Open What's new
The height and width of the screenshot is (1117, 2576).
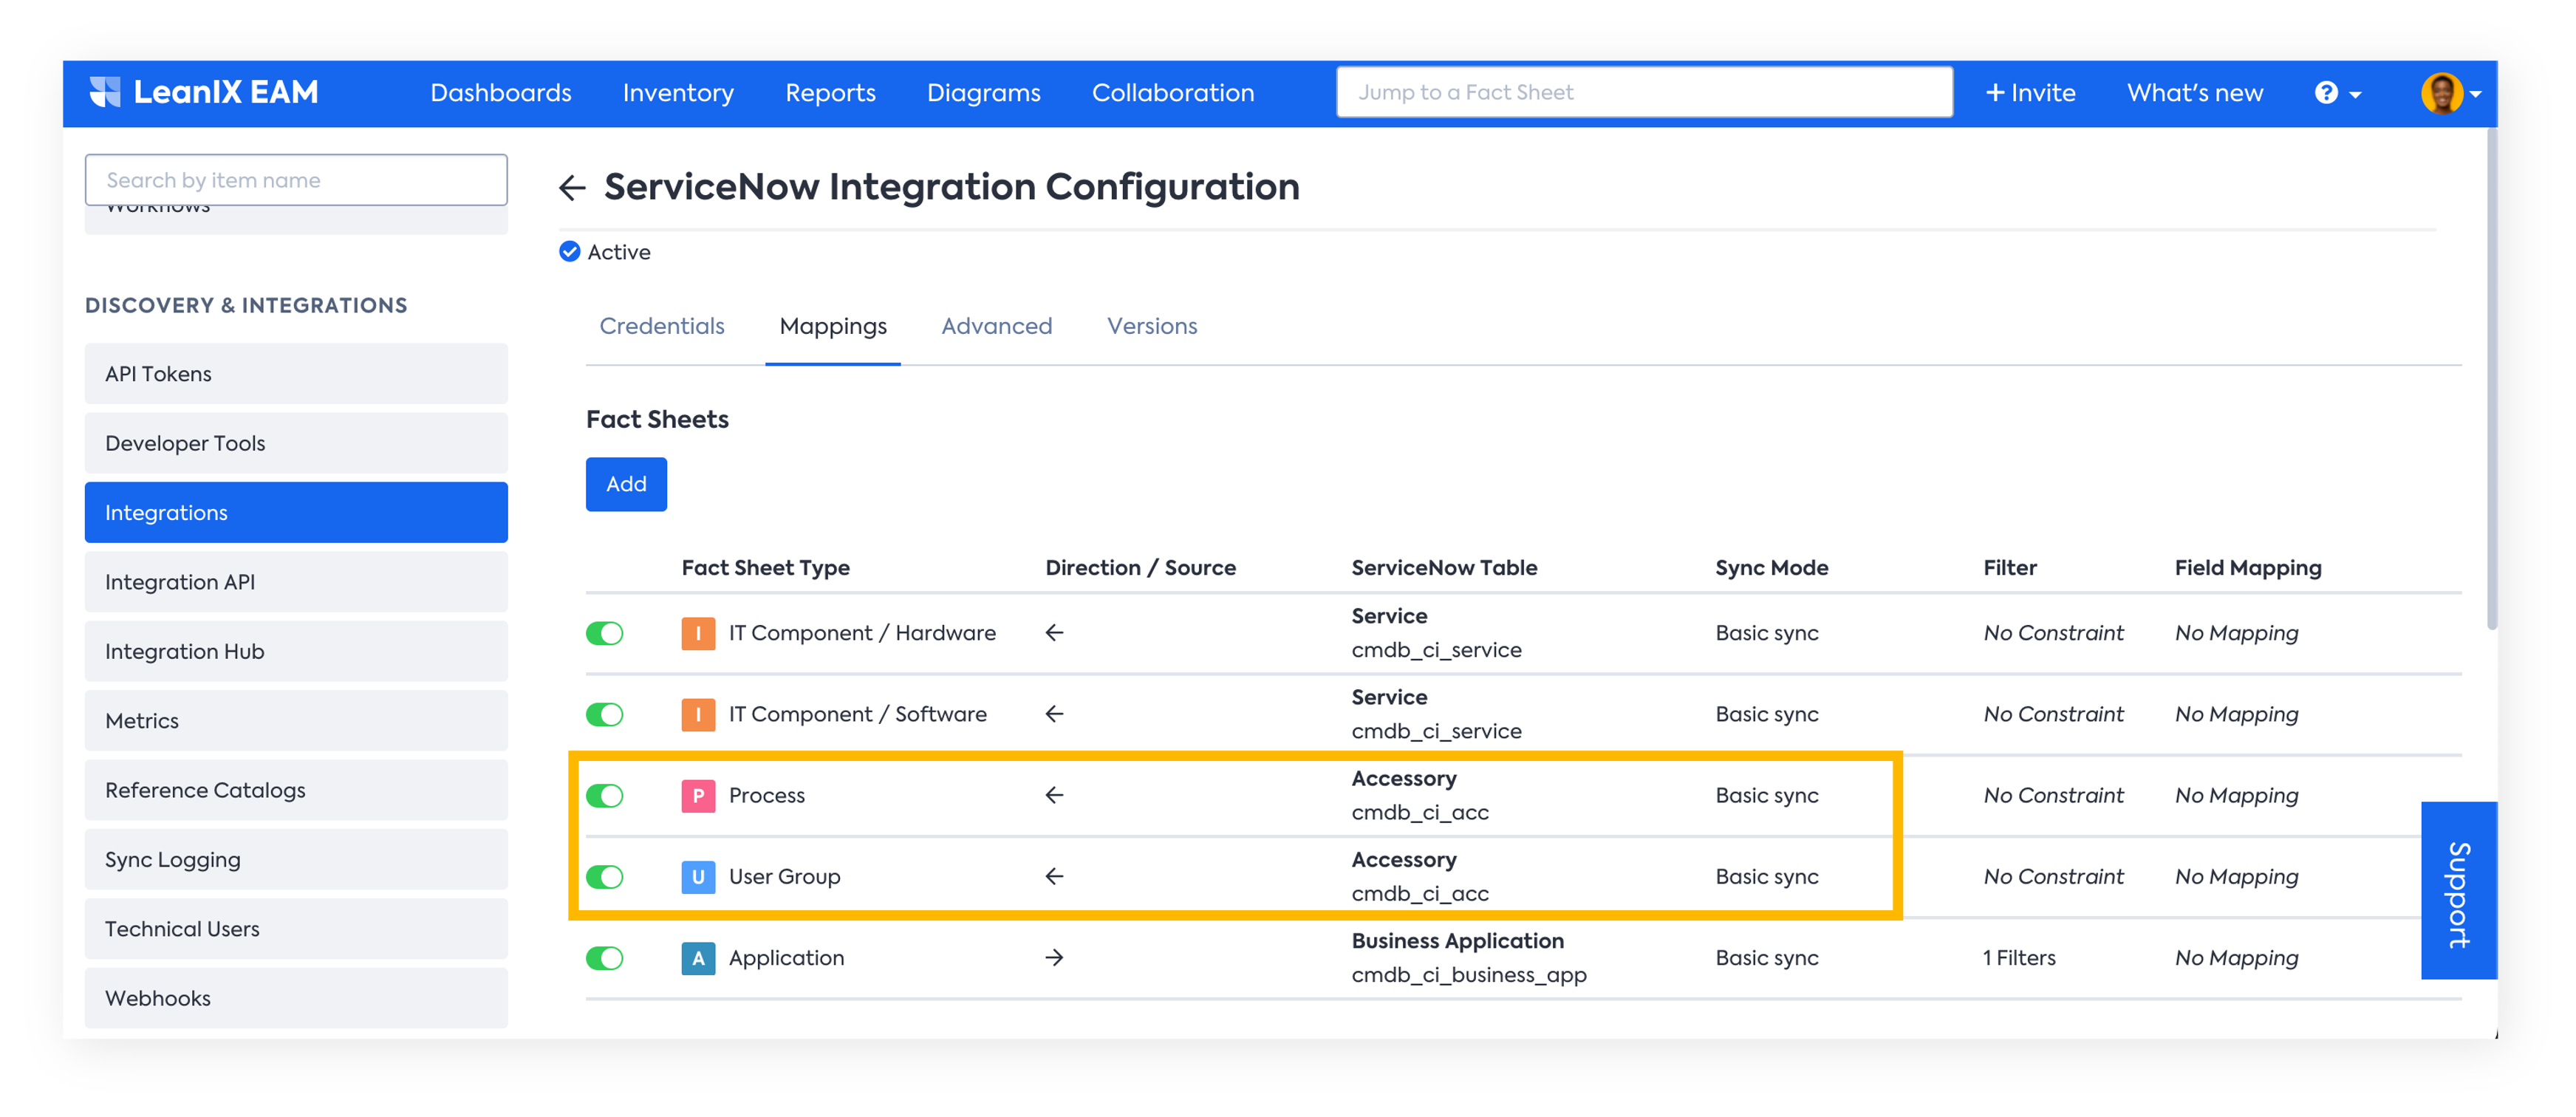[2194, 93]
